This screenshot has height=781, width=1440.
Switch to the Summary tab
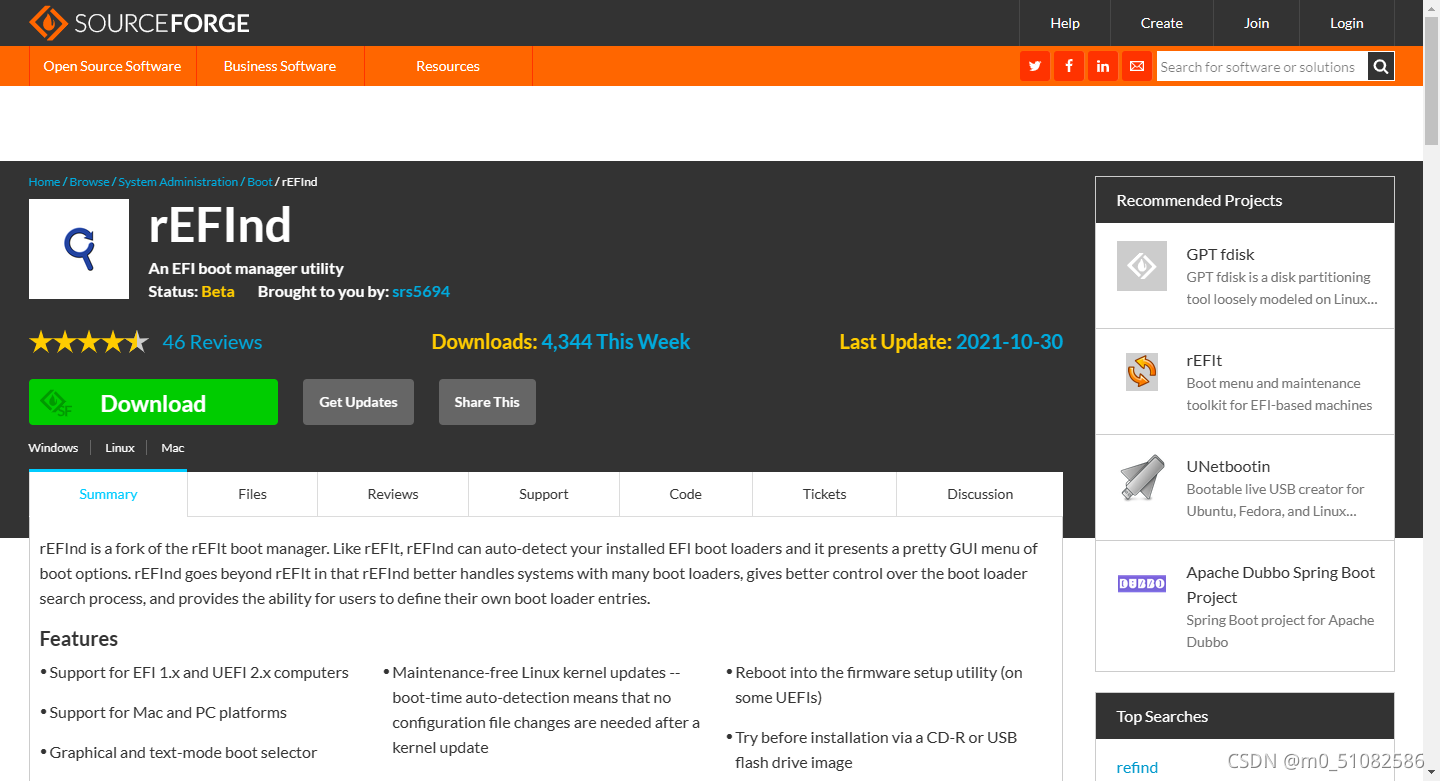tap(108, 494)
